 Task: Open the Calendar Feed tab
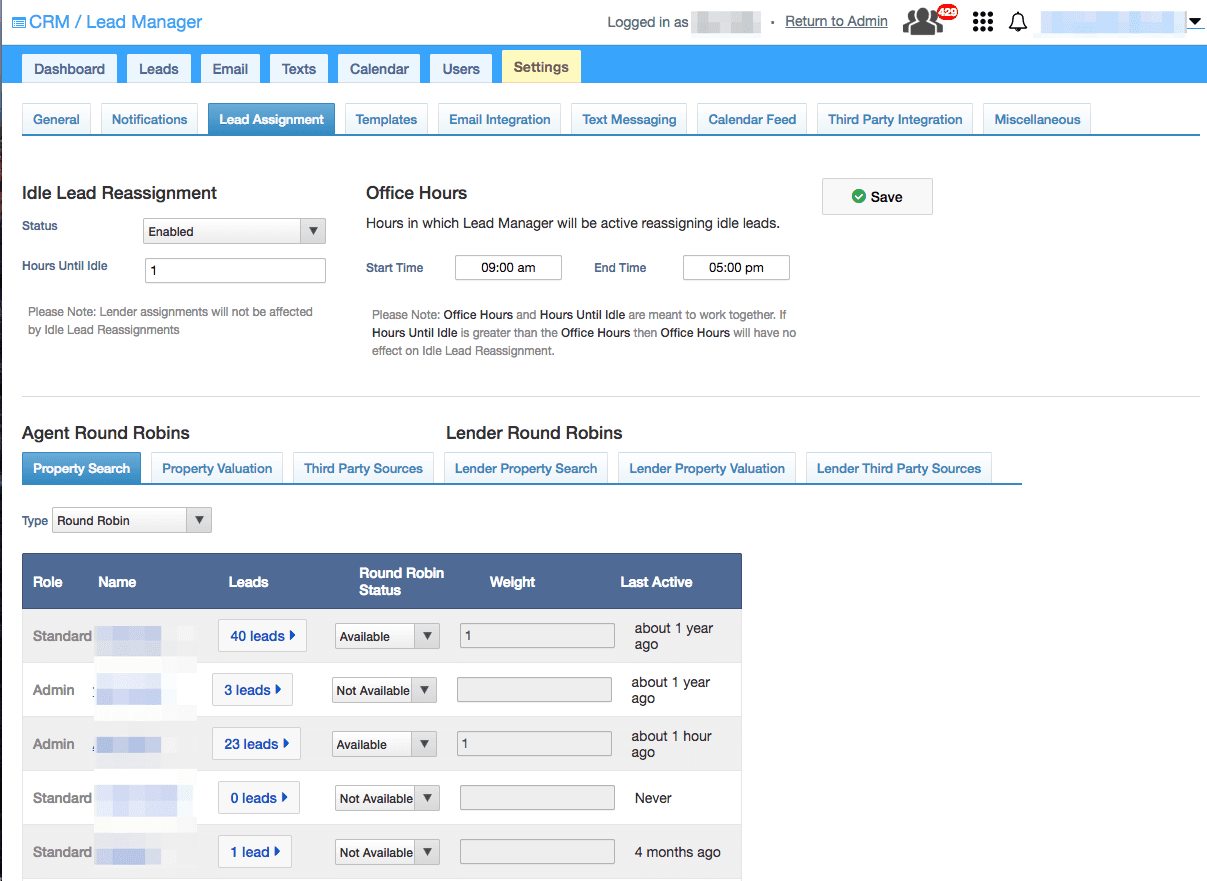(751, 118)
